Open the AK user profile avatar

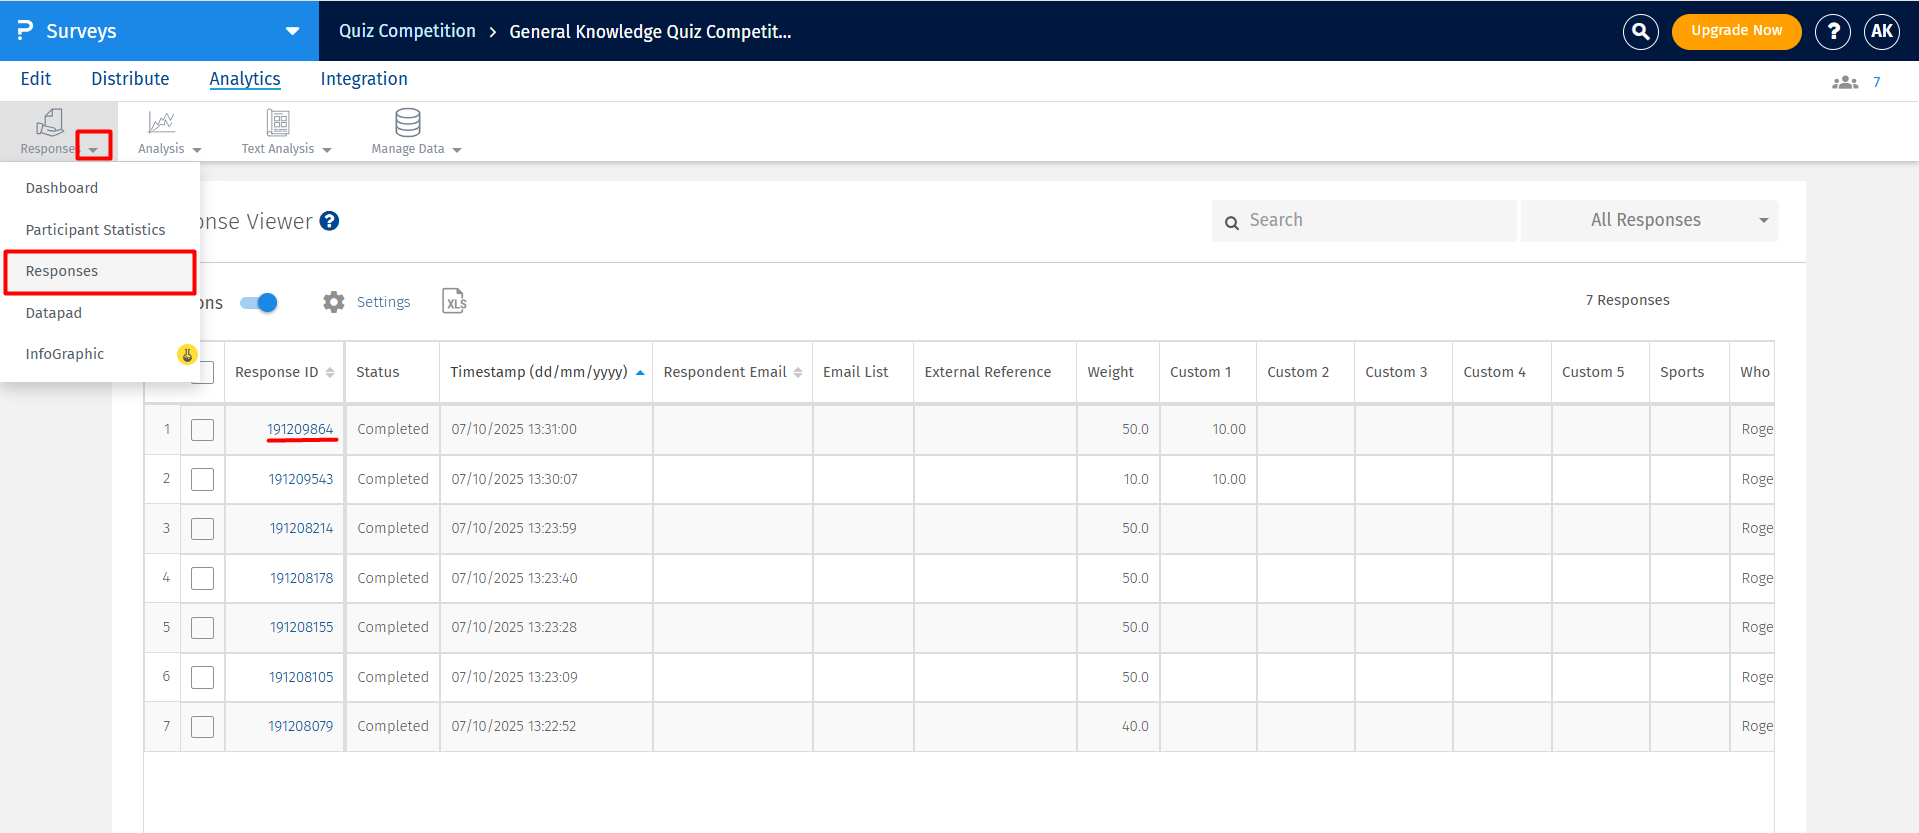tap(1881, 31)
